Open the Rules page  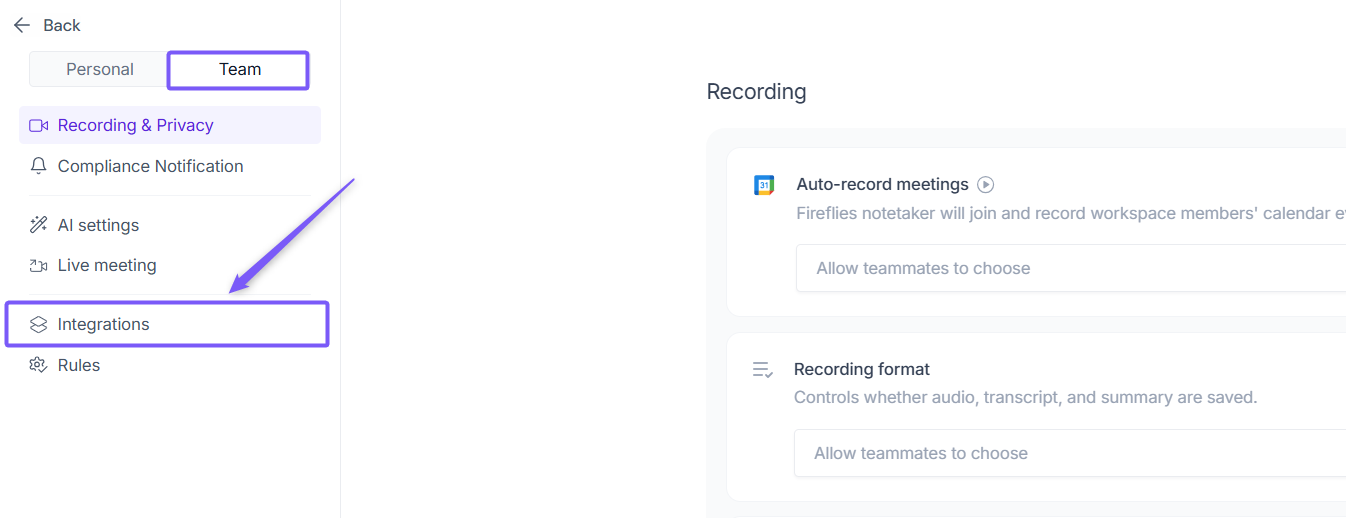coord(79,365)
